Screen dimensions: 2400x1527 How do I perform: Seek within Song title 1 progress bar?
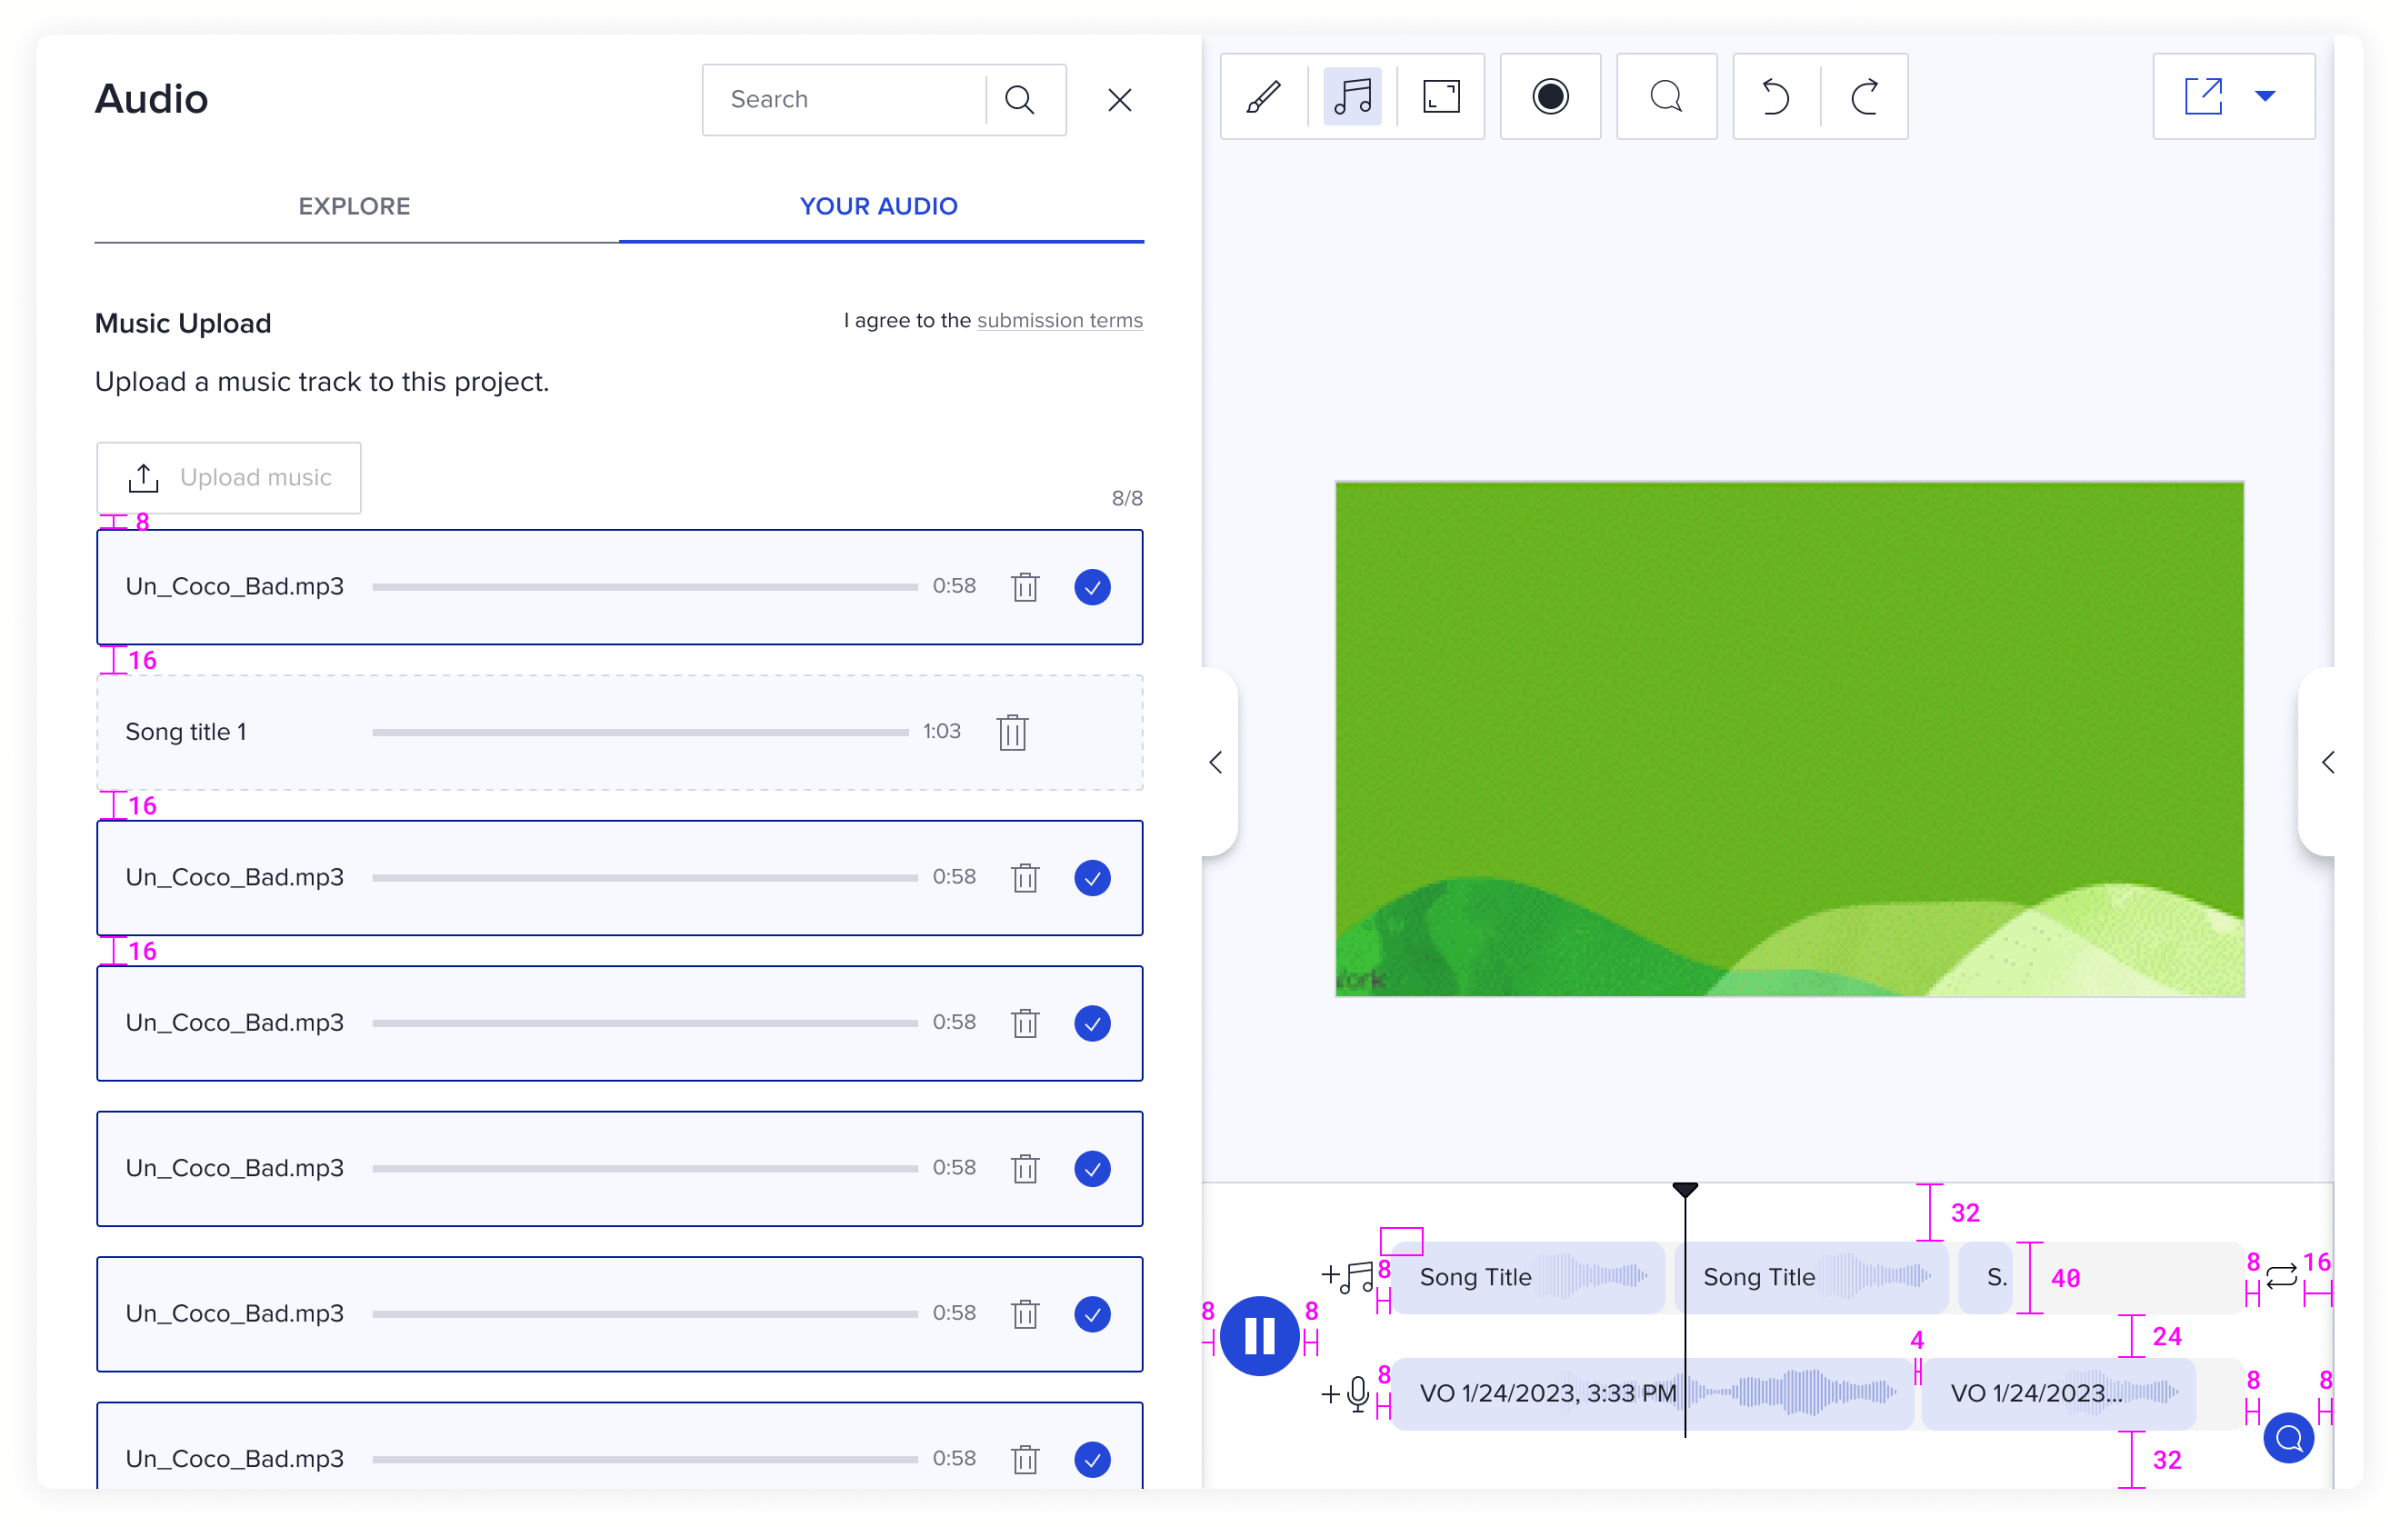pyautogui.click(x=640, y=733)
